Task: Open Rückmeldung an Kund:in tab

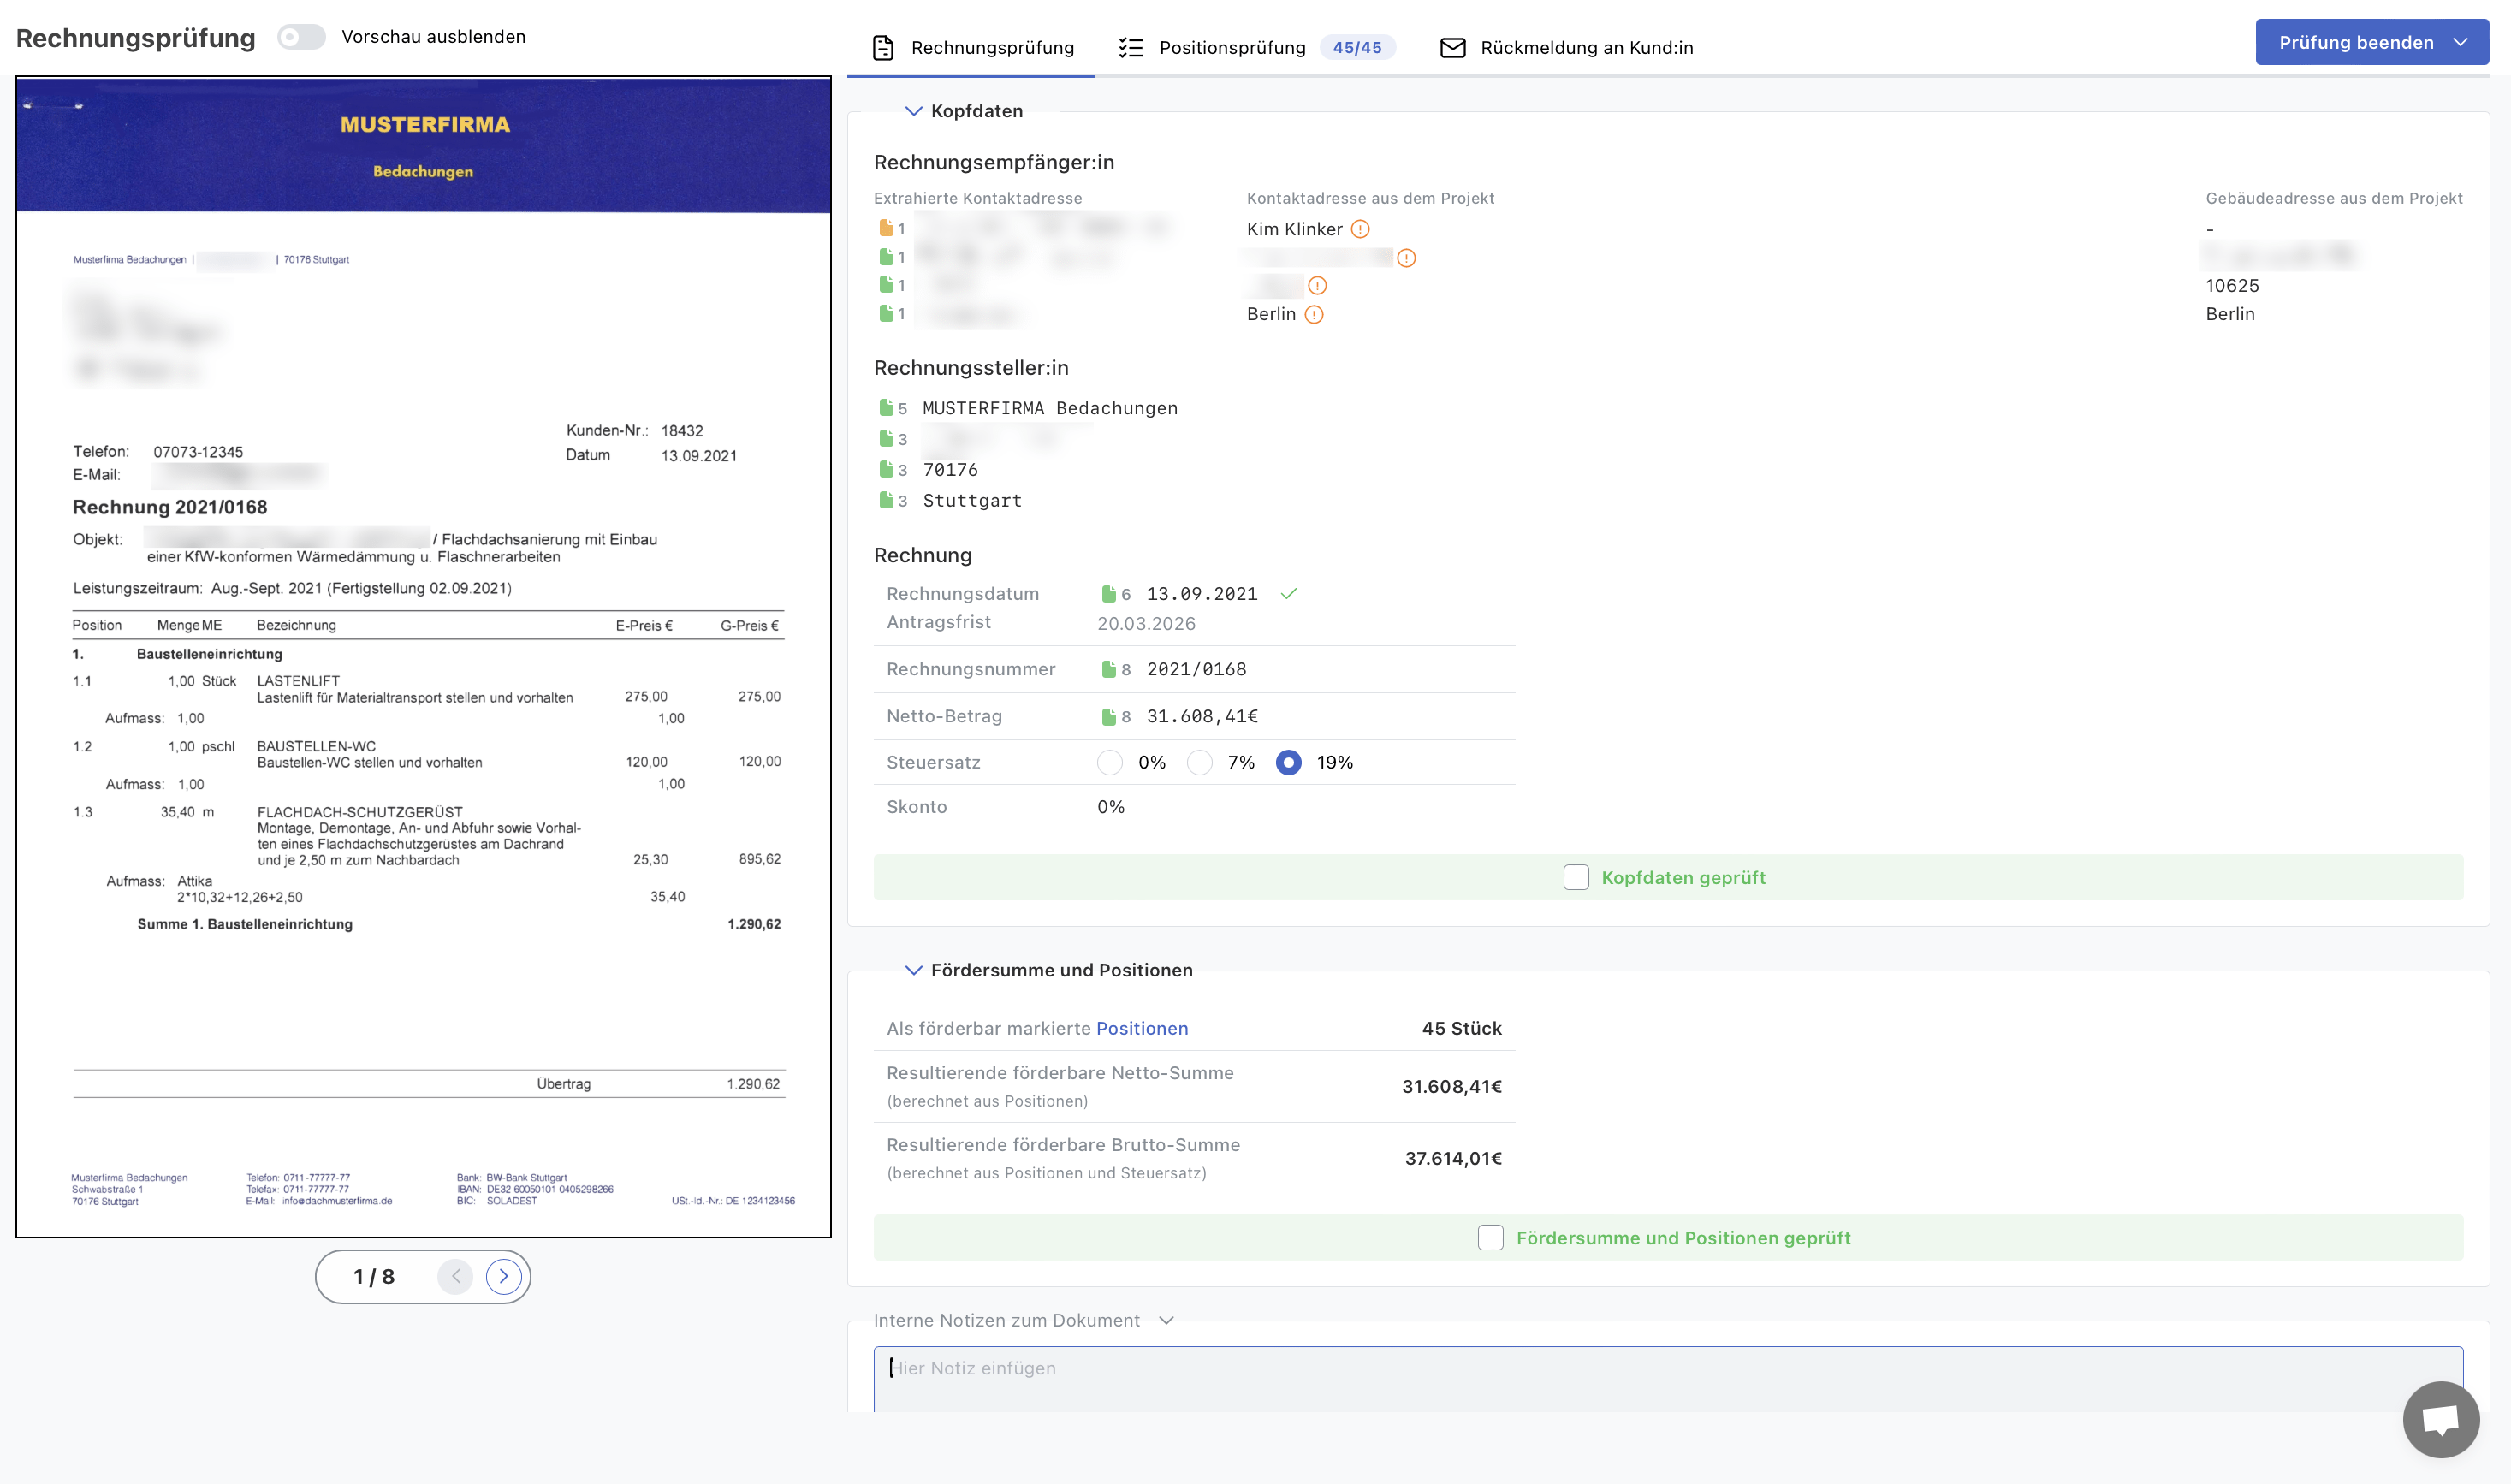Action: 1566,47
